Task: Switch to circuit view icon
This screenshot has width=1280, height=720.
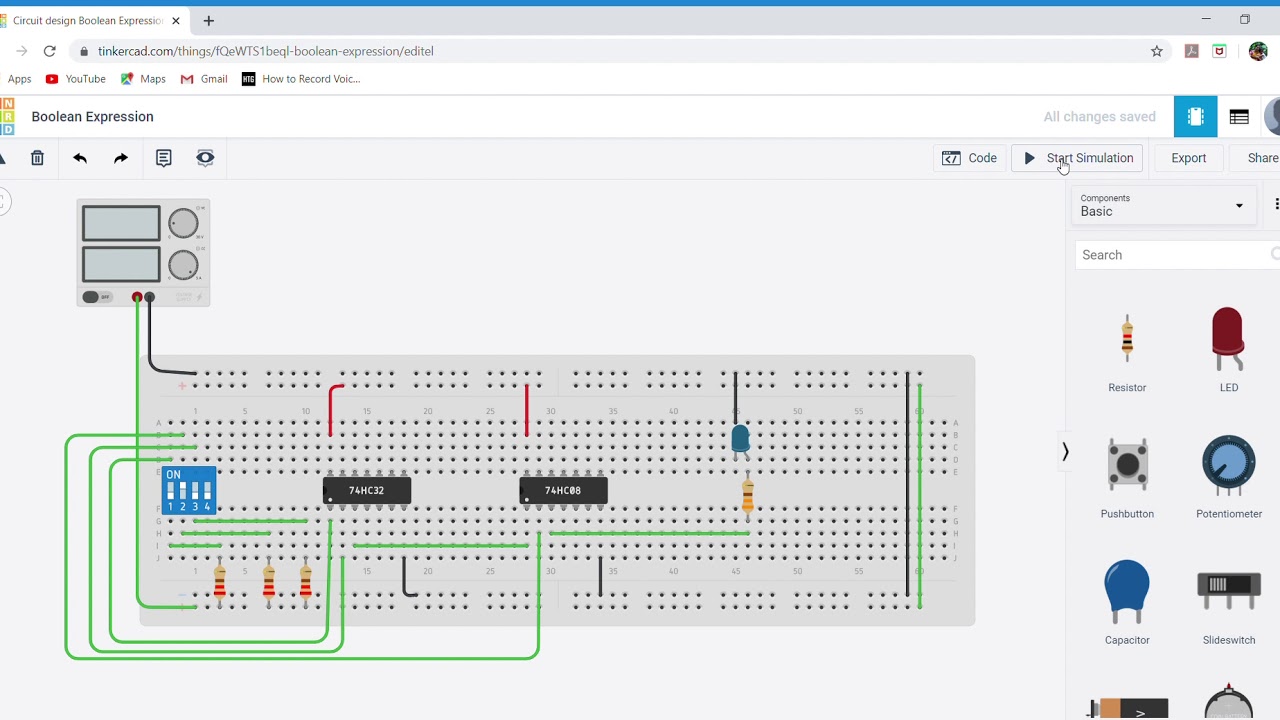Action: (1195, 117)
